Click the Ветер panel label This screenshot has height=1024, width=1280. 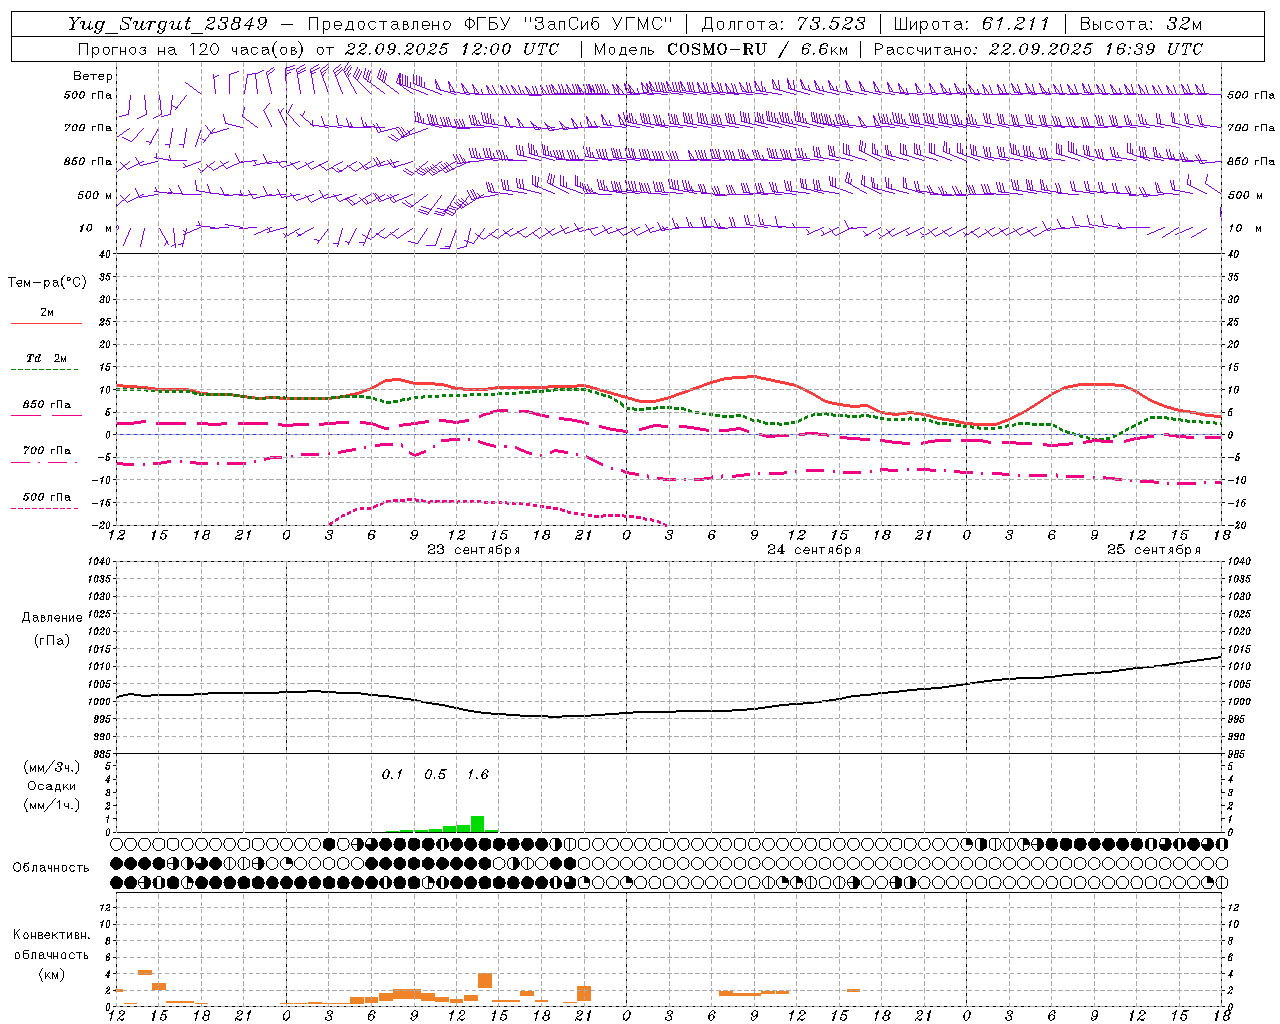tap(92, 76)
